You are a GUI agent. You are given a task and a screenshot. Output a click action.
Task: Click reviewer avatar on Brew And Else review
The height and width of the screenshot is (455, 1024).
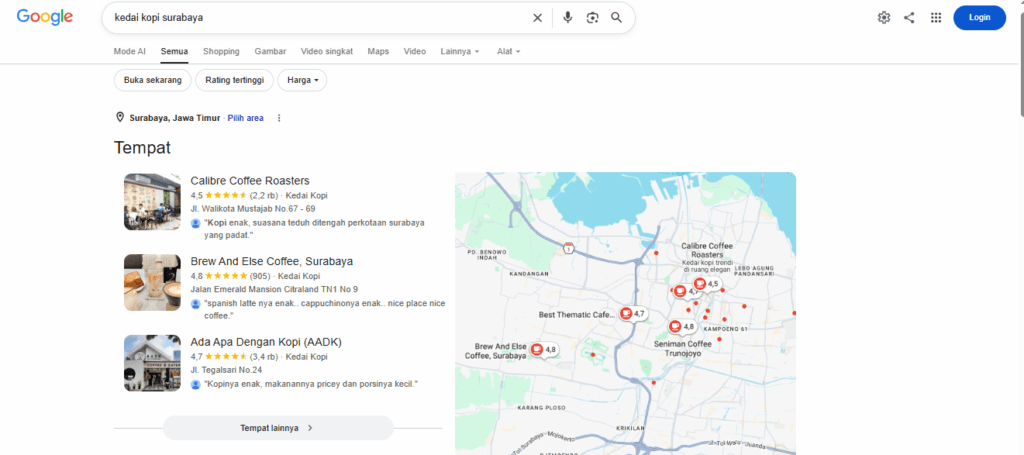[195, 304]
